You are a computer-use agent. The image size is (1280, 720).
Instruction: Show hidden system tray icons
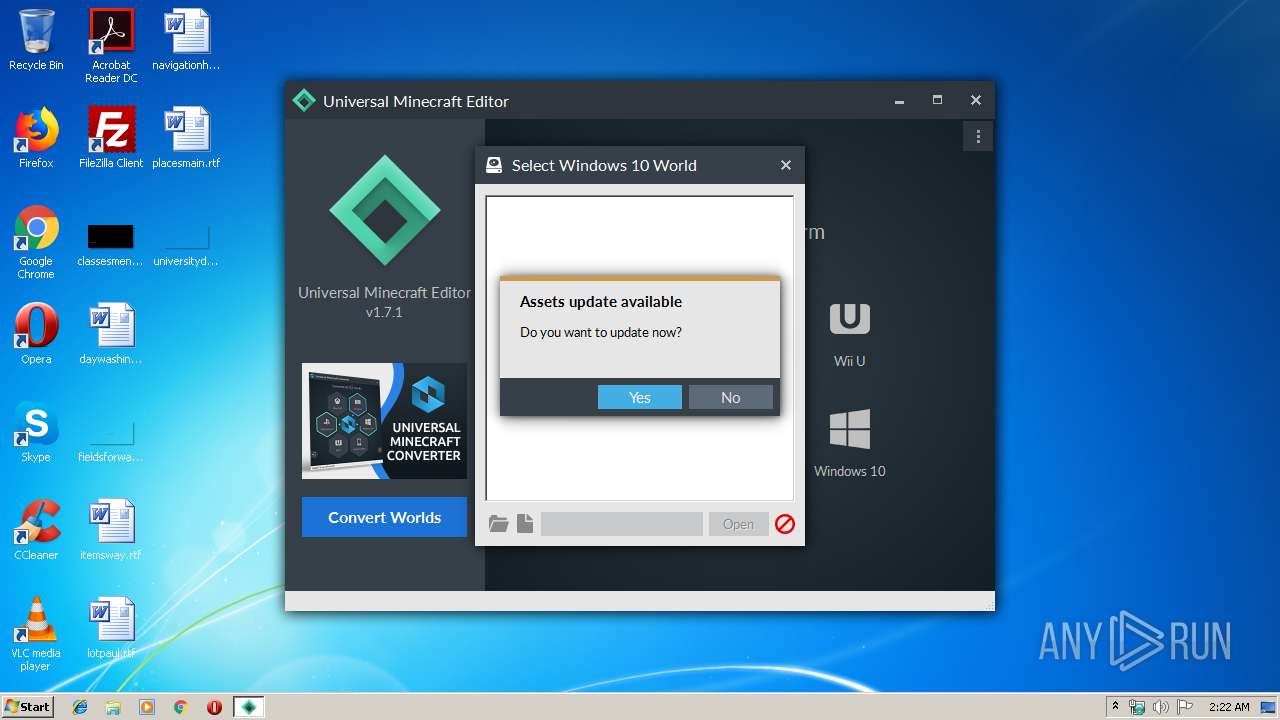1115,707
